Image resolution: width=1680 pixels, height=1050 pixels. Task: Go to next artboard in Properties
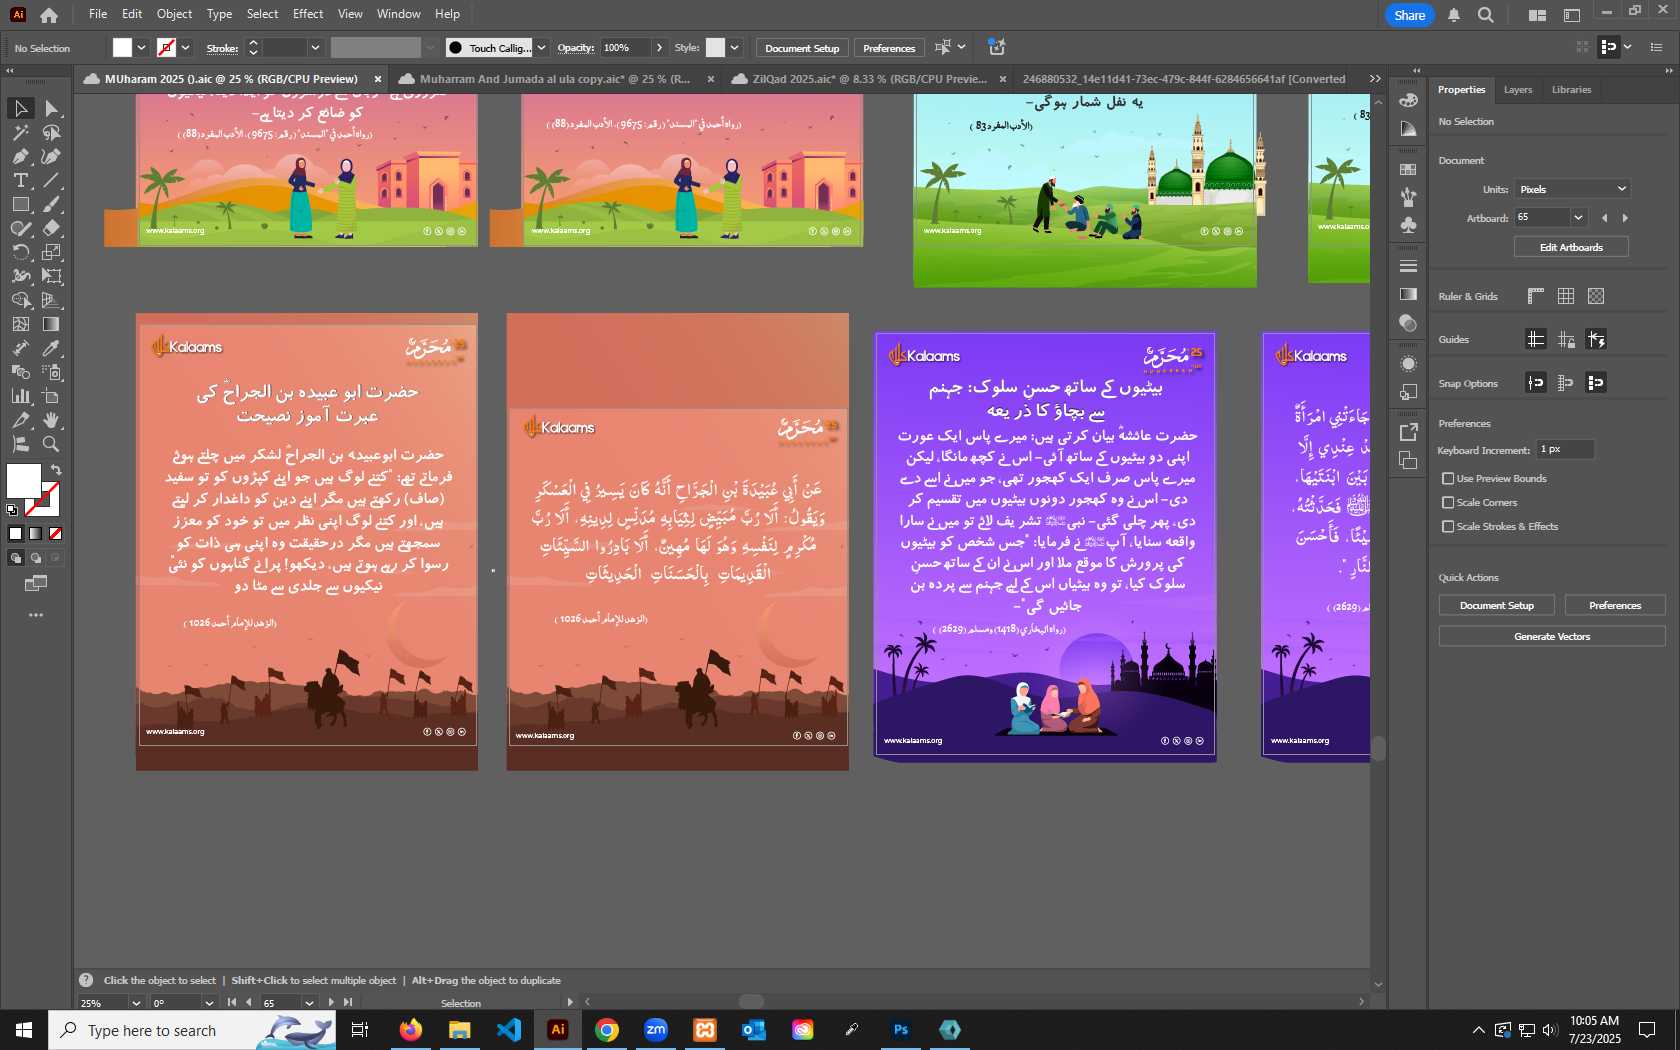tap(1625, 218)
